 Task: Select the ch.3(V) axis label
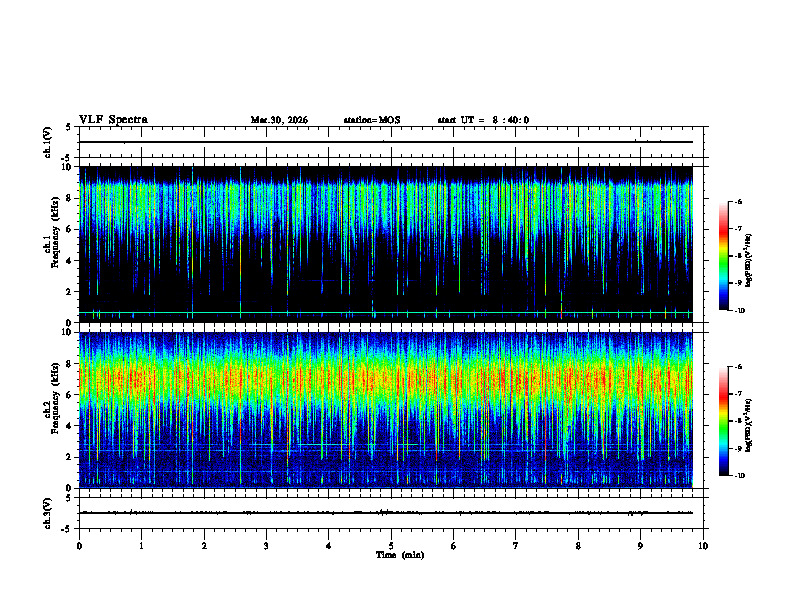48,513
